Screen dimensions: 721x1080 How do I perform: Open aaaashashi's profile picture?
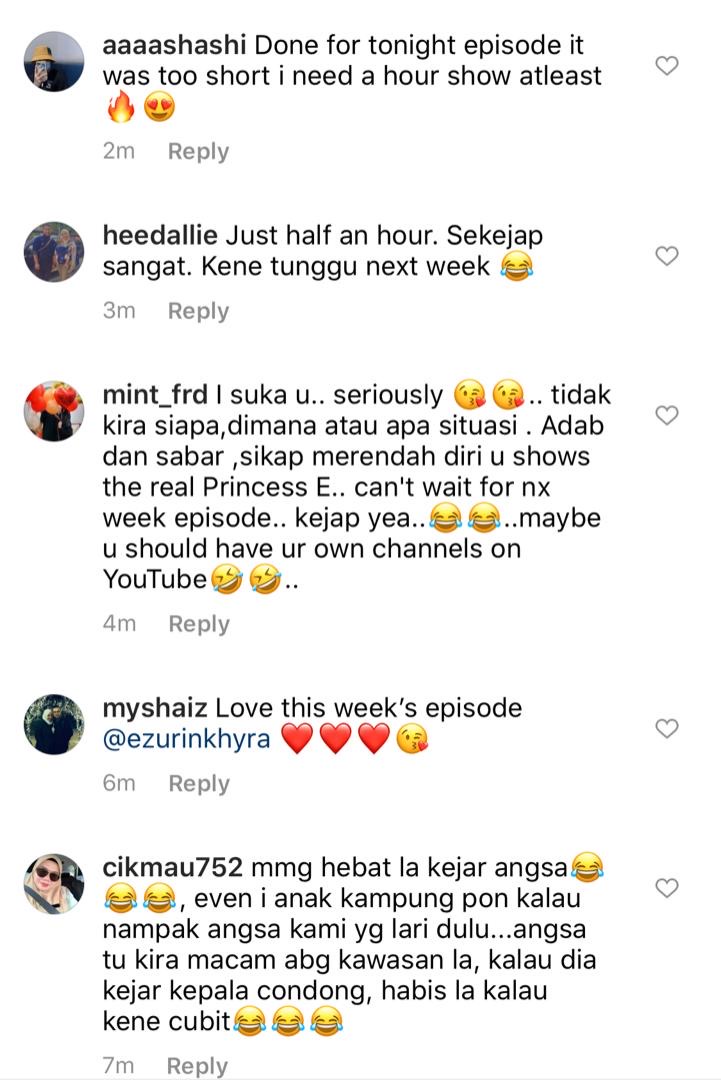tap(54, 61)
